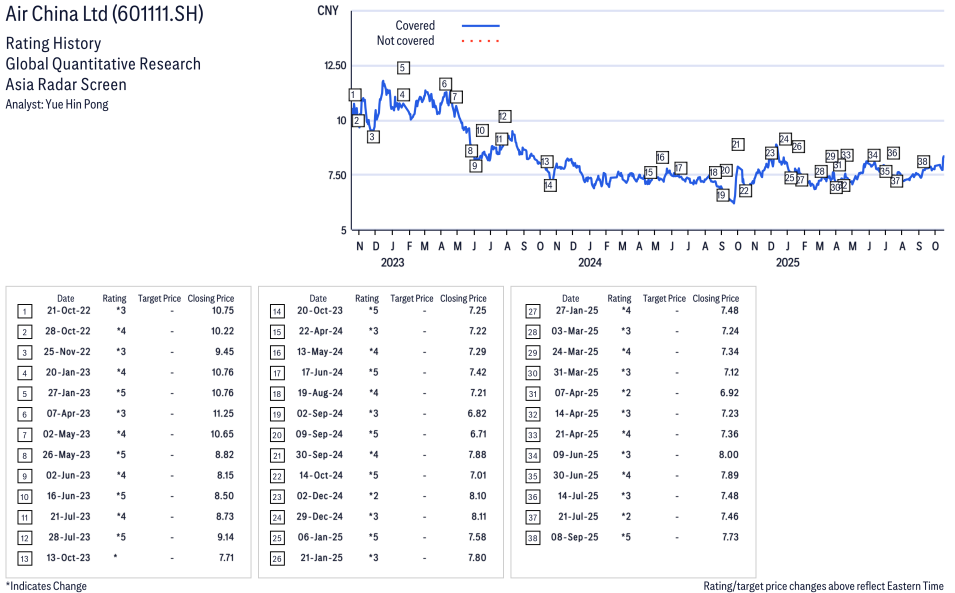
Task: Click chart marker 24 on the graph
Action: pos(785,139)
